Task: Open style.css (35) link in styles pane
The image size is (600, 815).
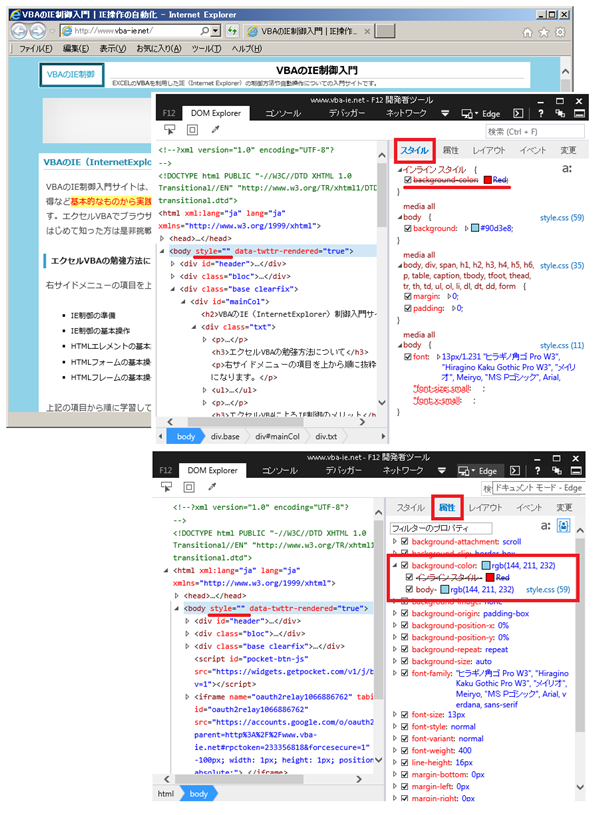Action: tap(562, 266)
